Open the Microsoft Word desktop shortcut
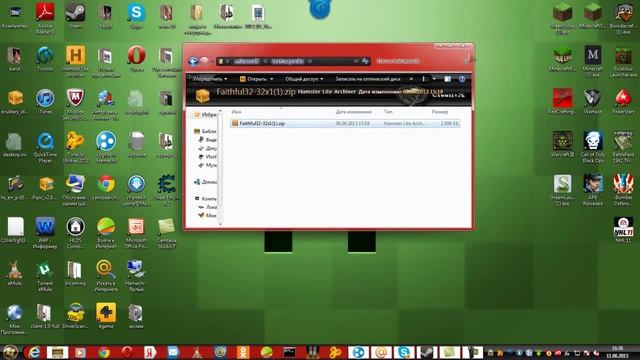640x360 pixels. tap(45, 233)
